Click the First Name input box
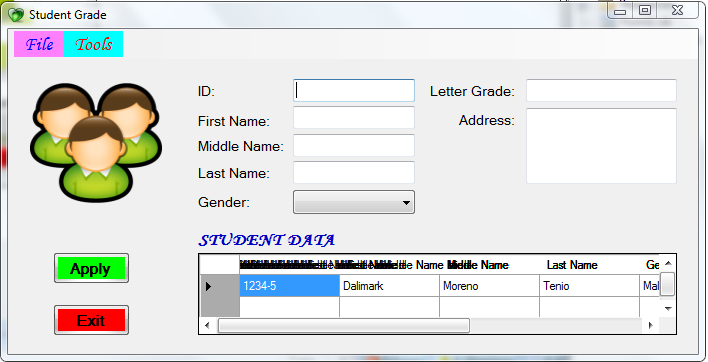 [x=354, y=118]
